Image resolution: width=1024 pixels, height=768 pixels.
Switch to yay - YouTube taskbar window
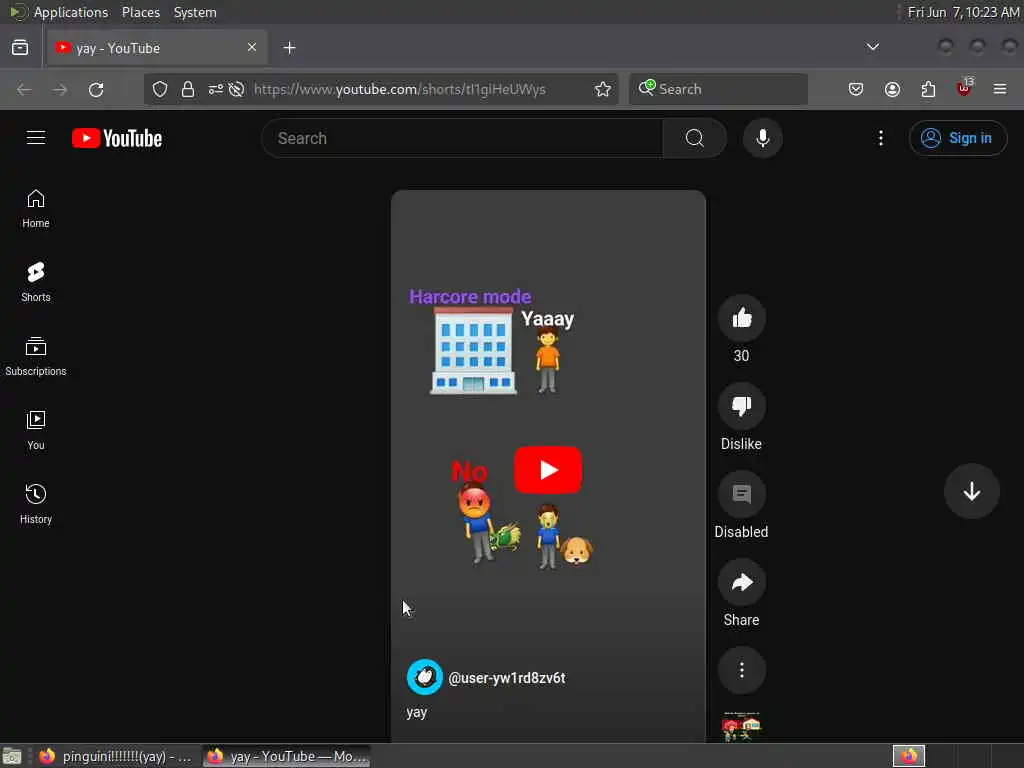[x=286, y=756]
